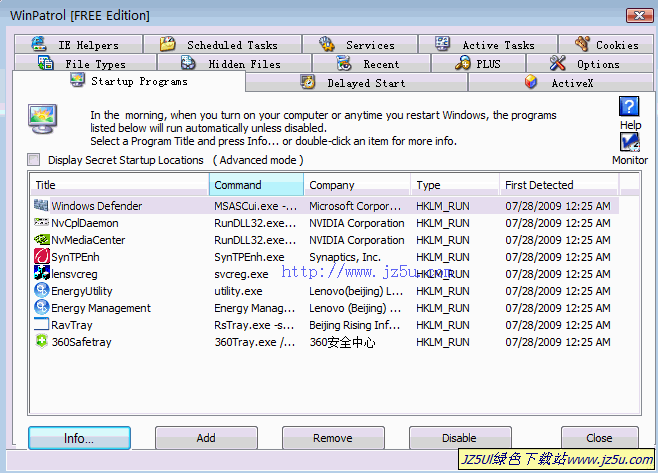The width and height of the screenshot is (658, 473).
Task: Select the NvMediaCenter entry
Action: (324, 240)
